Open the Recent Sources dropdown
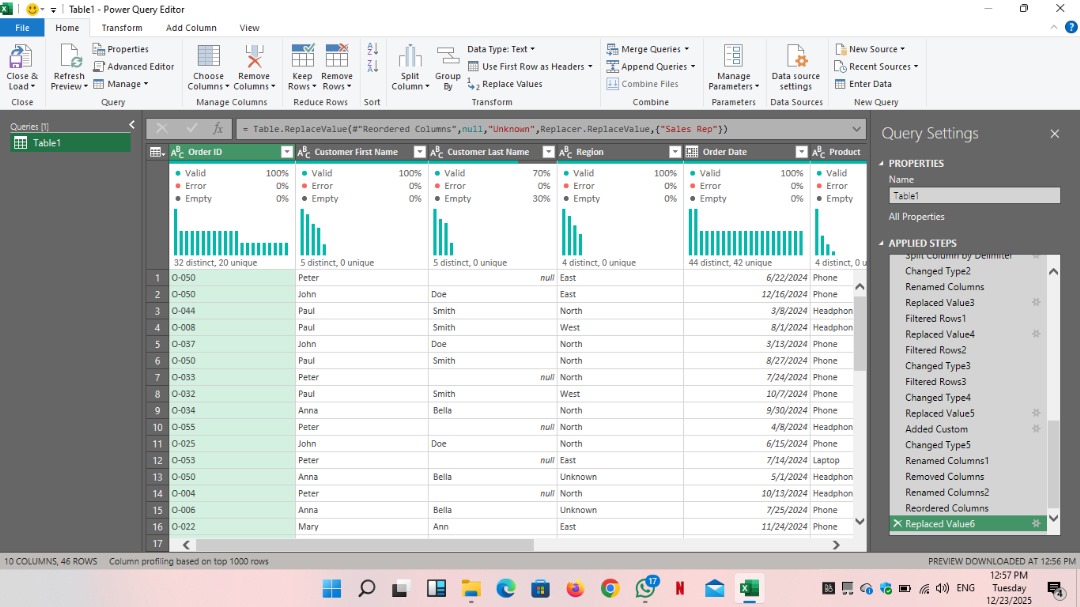 pos(876,66)
